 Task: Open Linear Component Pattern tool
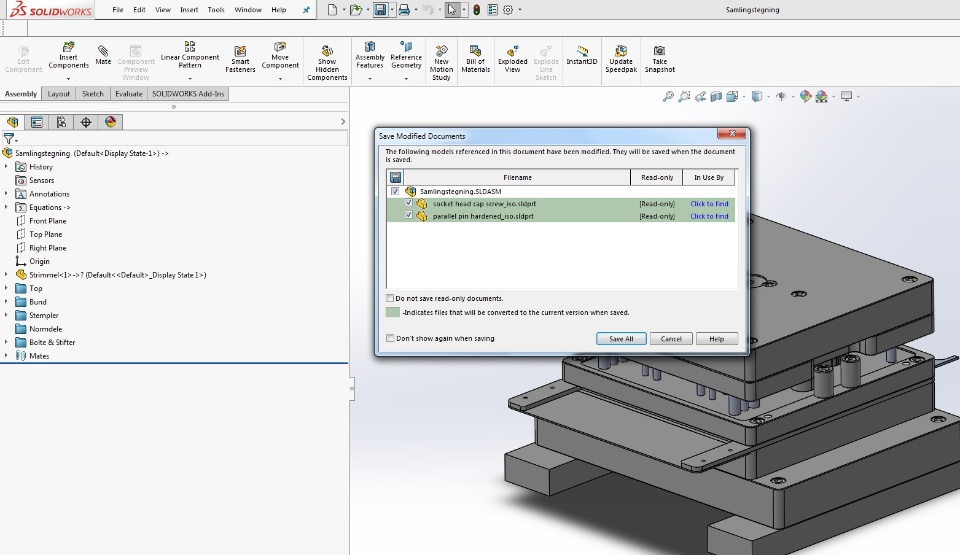(190, 55)
